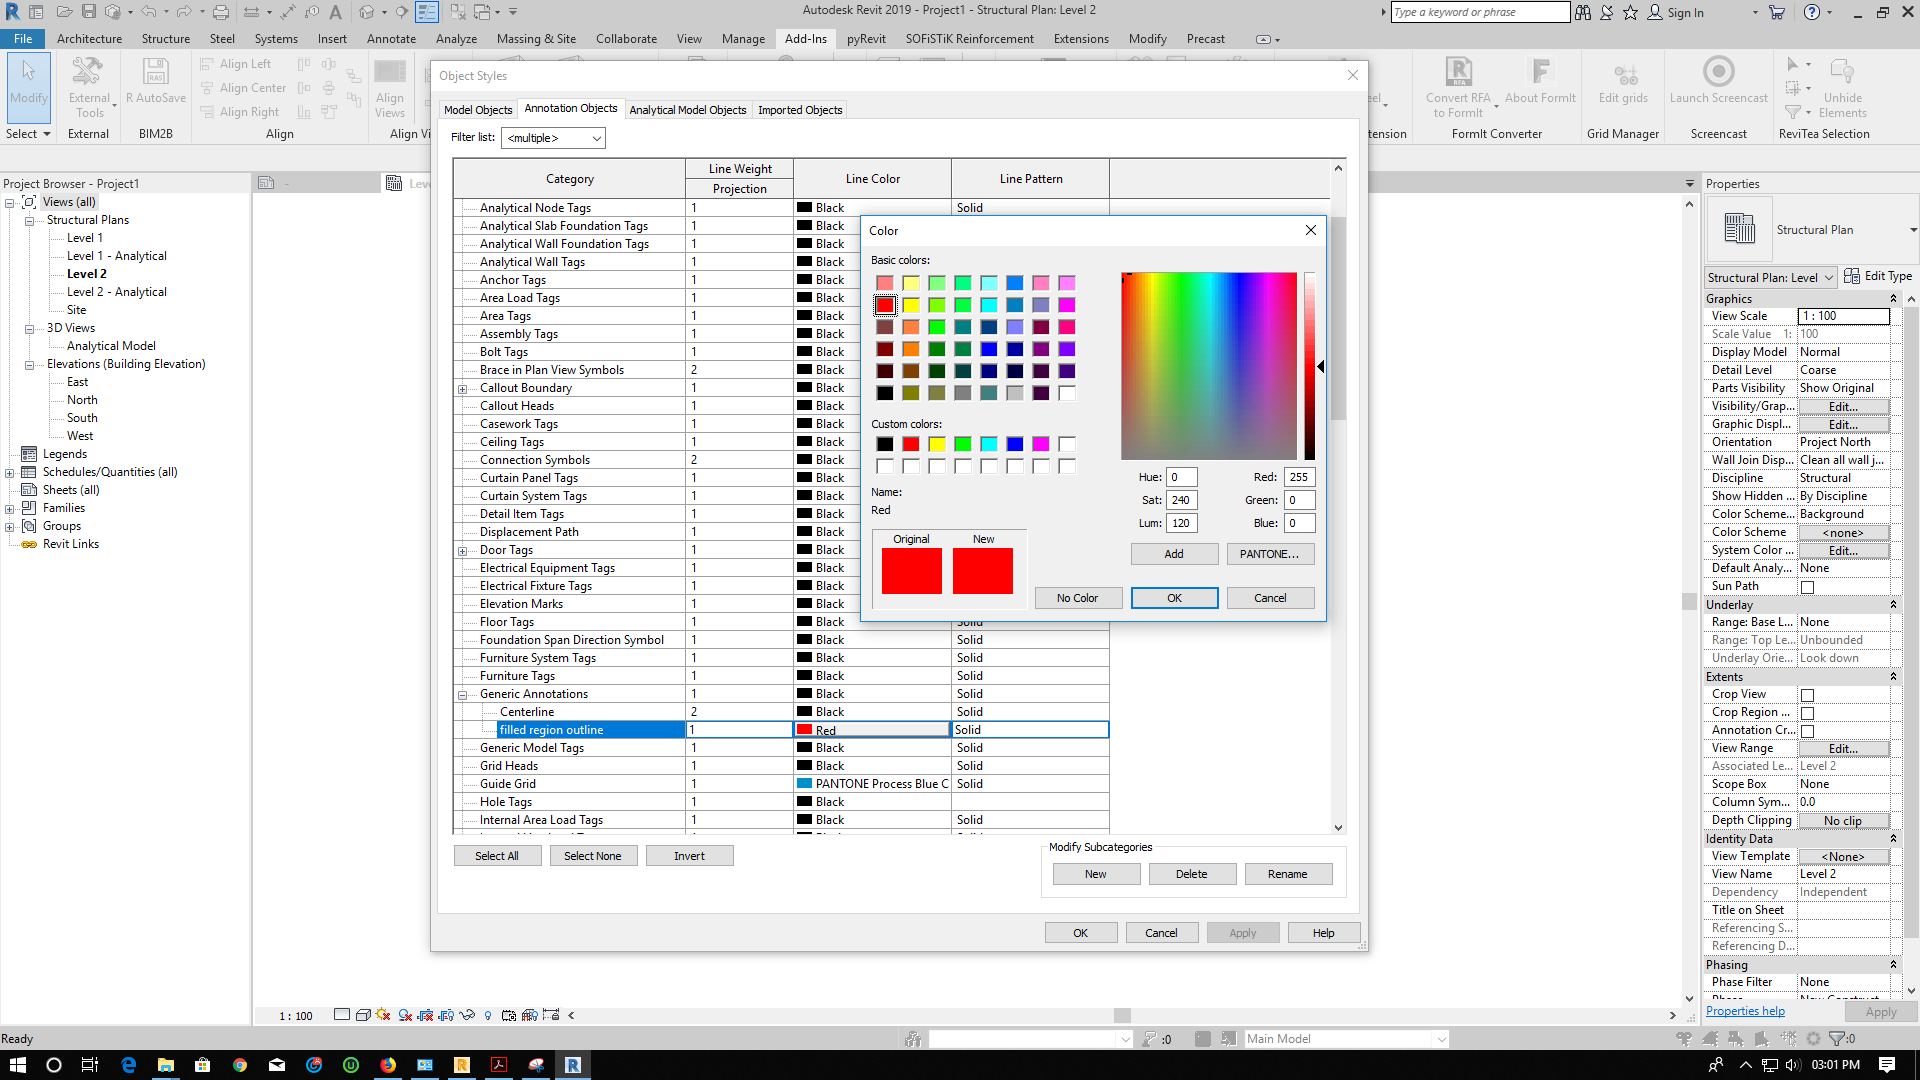Click the keyword search field
The image size is (1920, 1080).
tap(1478, 12)
